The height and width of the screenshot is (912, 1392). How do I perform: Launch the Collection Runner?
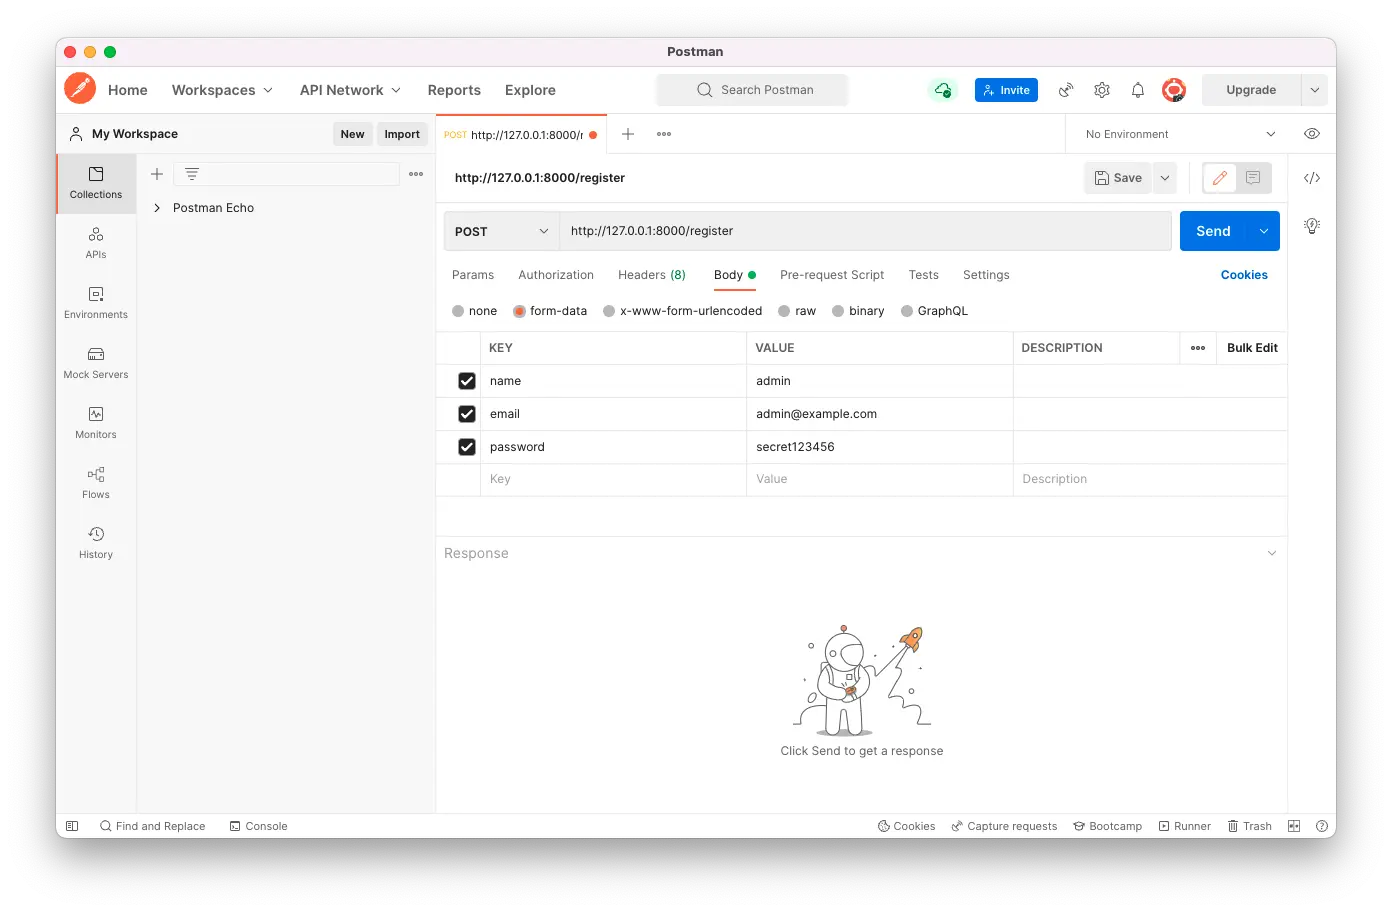[x=1185, y=826]
